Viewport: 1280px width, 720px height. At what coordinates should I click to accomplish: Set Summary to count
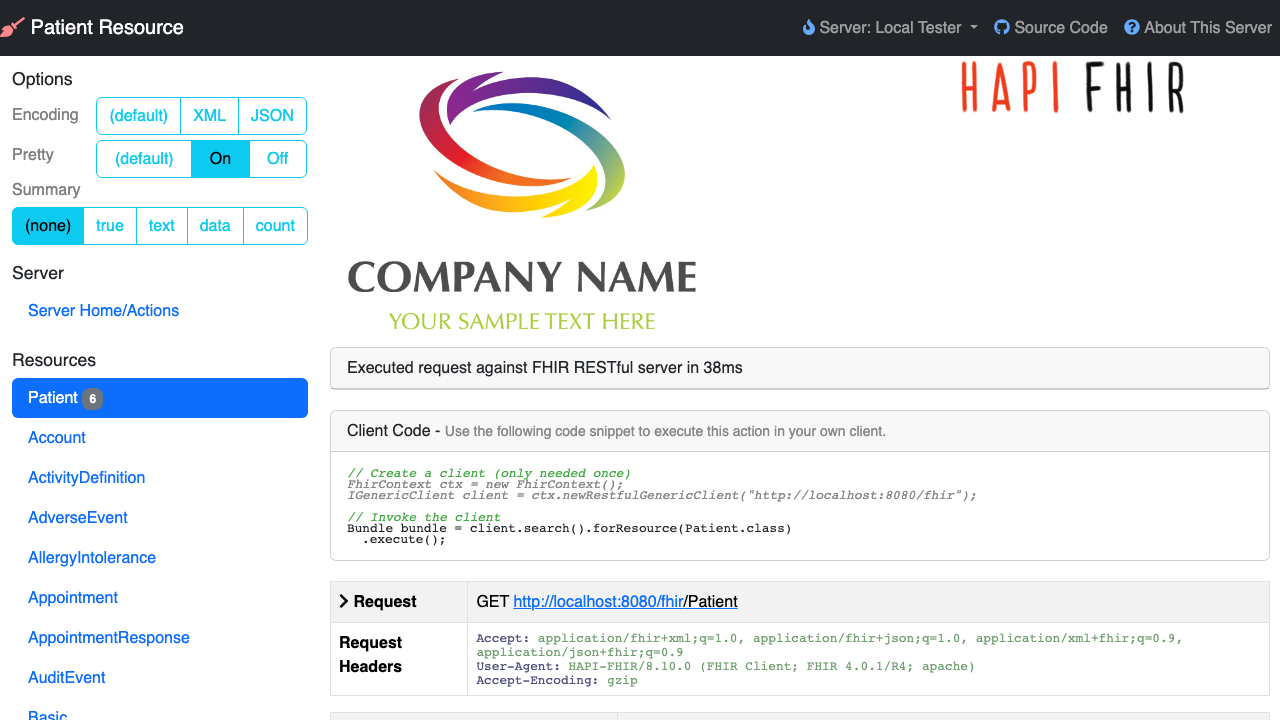(275, 226)
